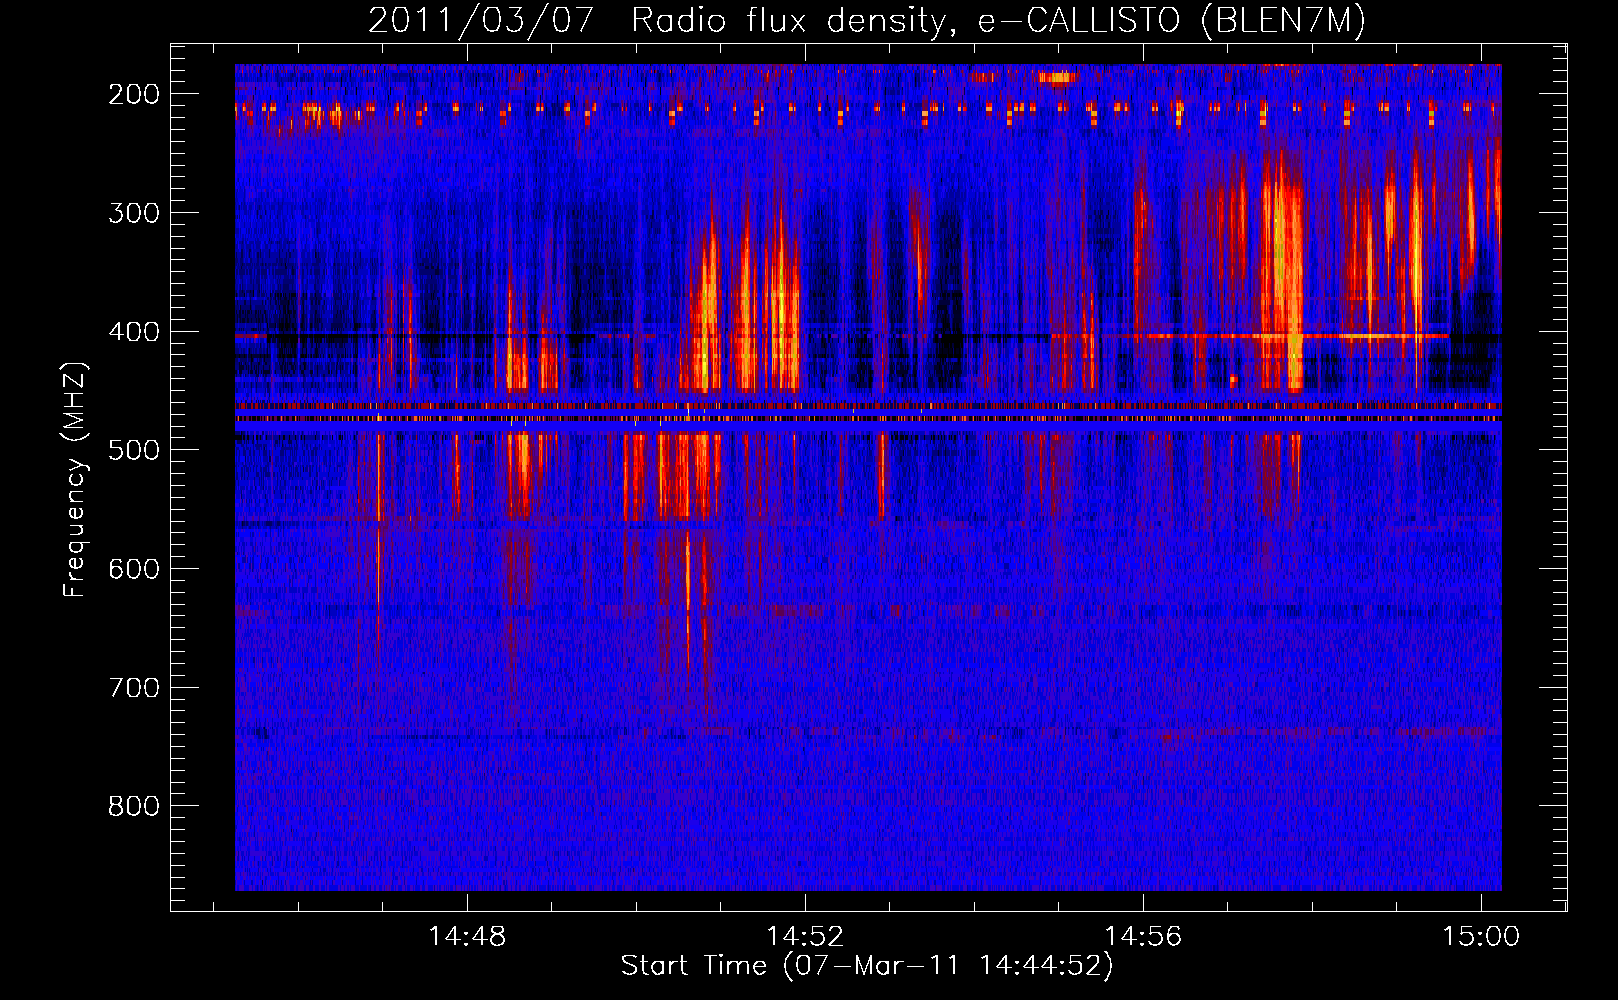This screenshot has height=1000, width=1618.
Task: Click the 500 frequency tick label
Action: (134, 450)
